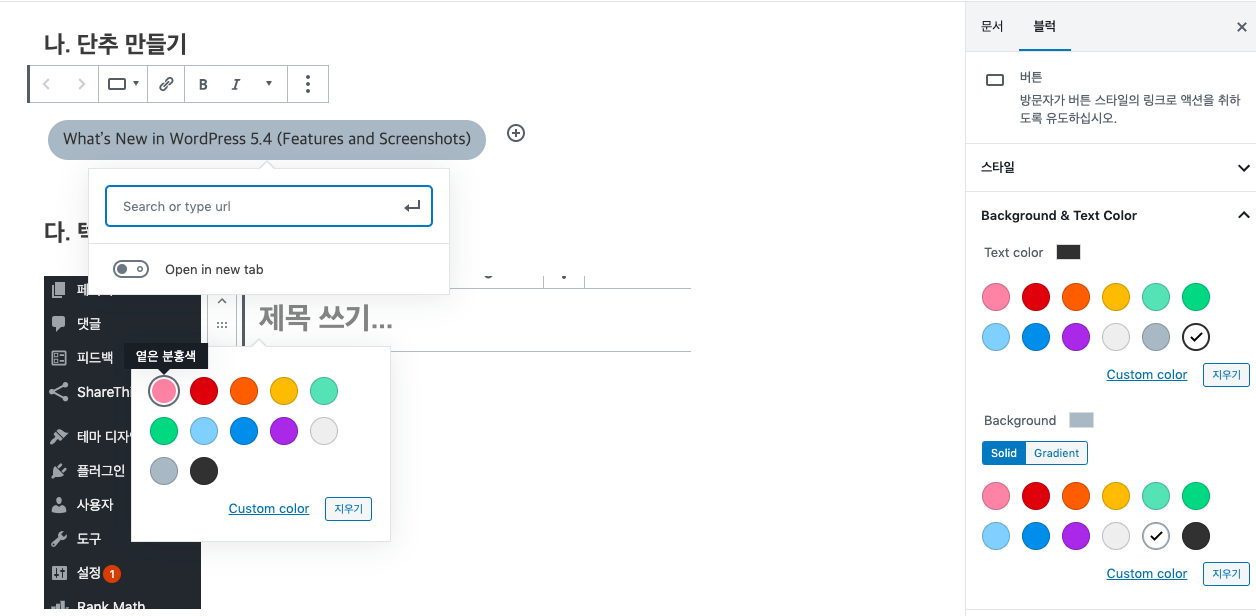This screenshot has height=616, width=1256.
Task: Click the plus icon beside the button
Action: 516,133
